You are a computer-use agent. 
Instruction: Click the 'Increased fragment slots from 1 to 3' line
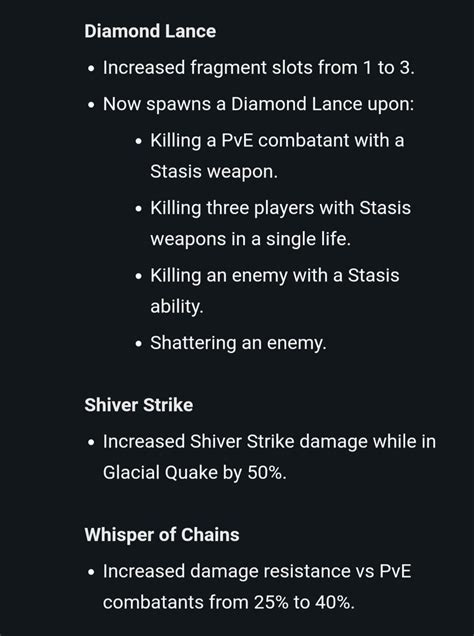(259, 67)
